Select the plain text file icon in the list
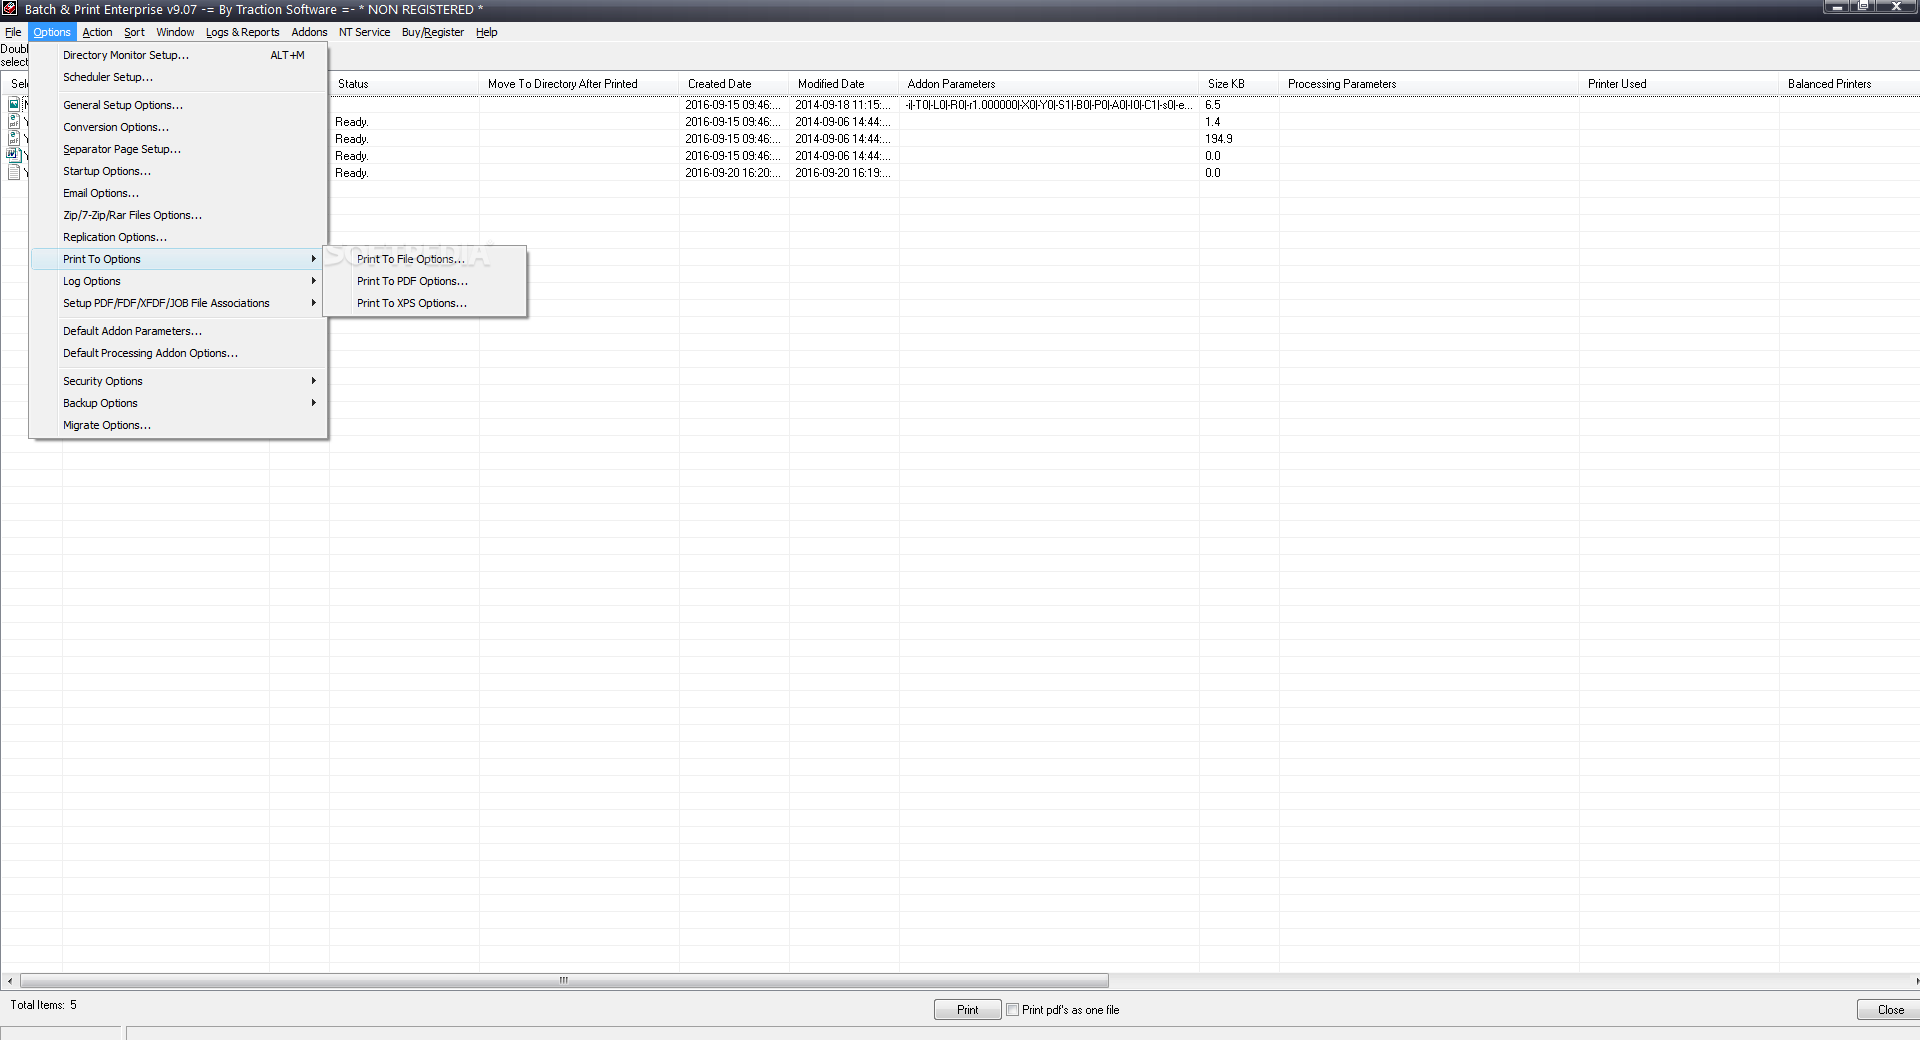 14,172
